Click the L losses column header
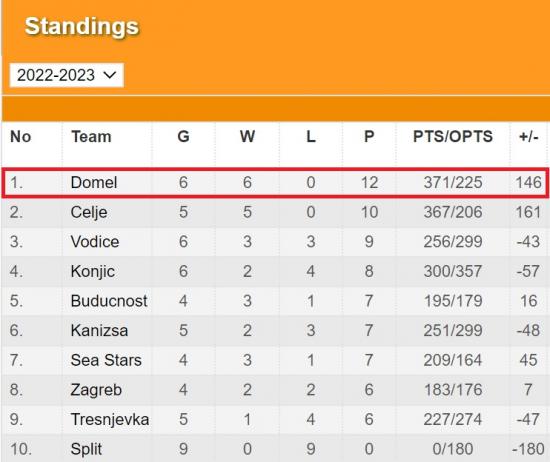550x462 pixels. click(311, 136)
